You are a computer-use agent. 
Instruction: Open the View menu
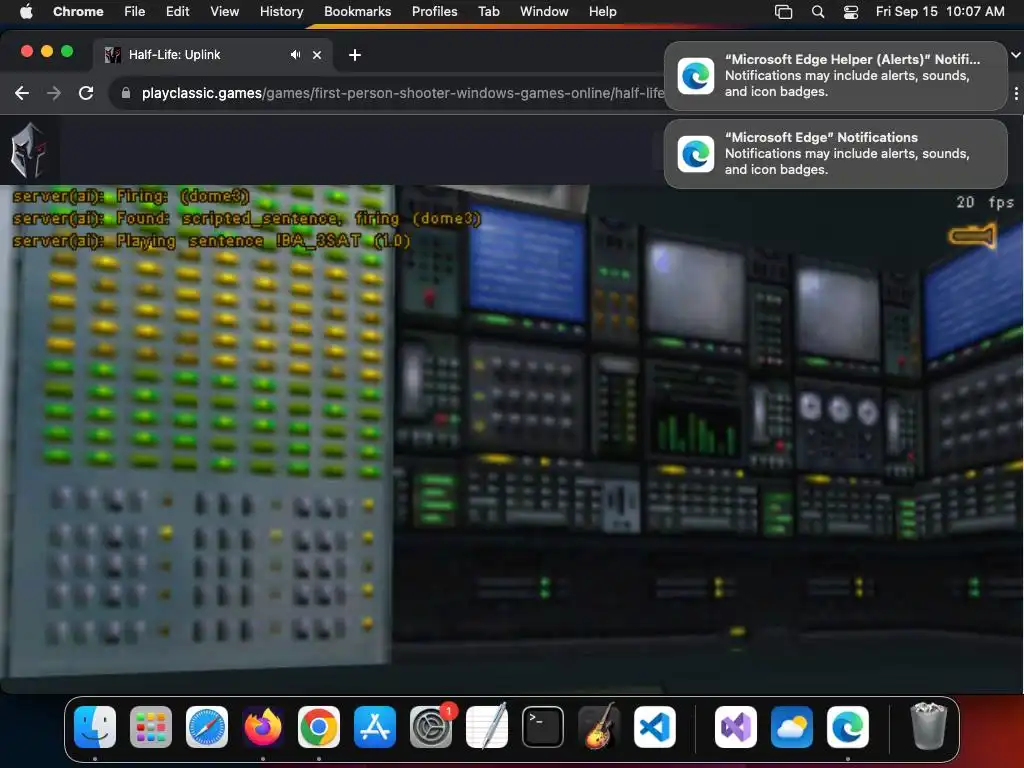224,11
